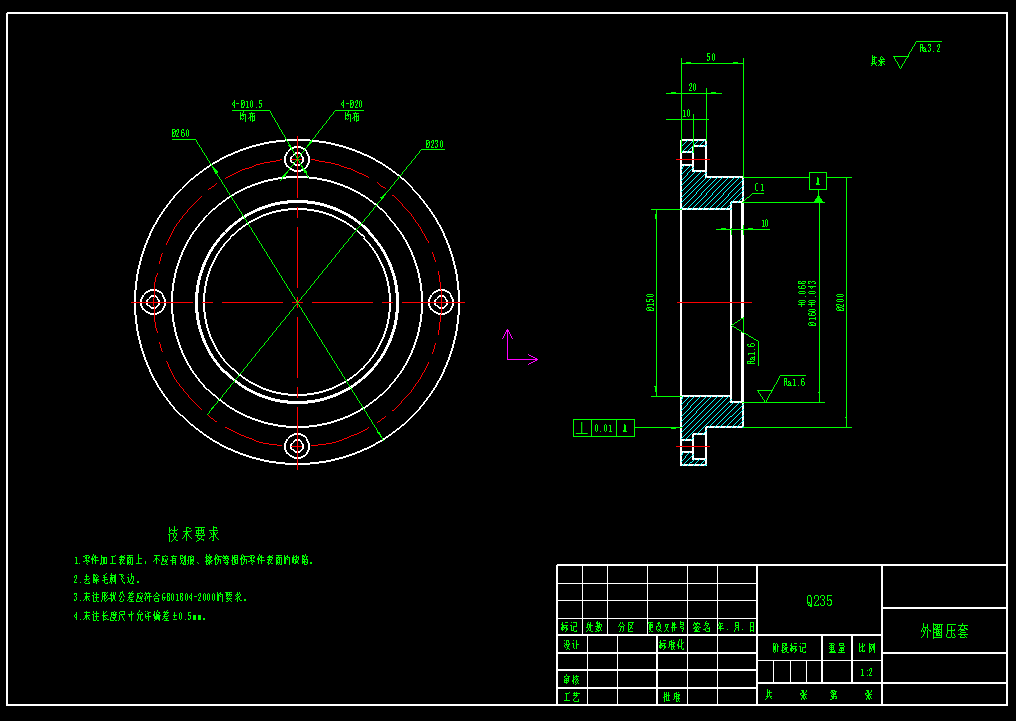This screenshot has height=721, width=1016.
Task: Select the horizontal Ra1.6 roughness text
Action: click(794, 382)
